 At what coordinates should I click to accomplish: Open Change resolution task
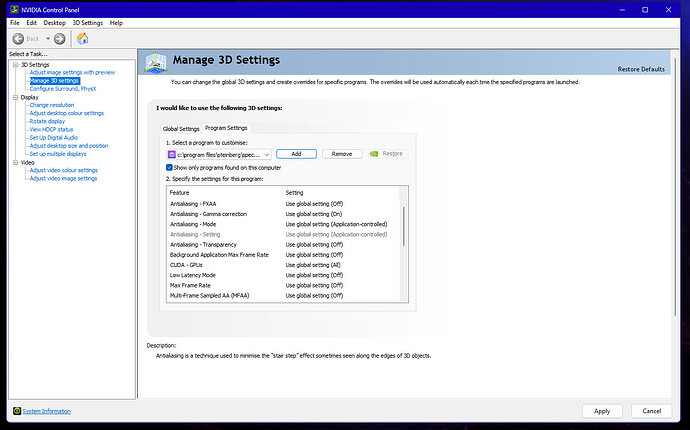click(52, 105)
